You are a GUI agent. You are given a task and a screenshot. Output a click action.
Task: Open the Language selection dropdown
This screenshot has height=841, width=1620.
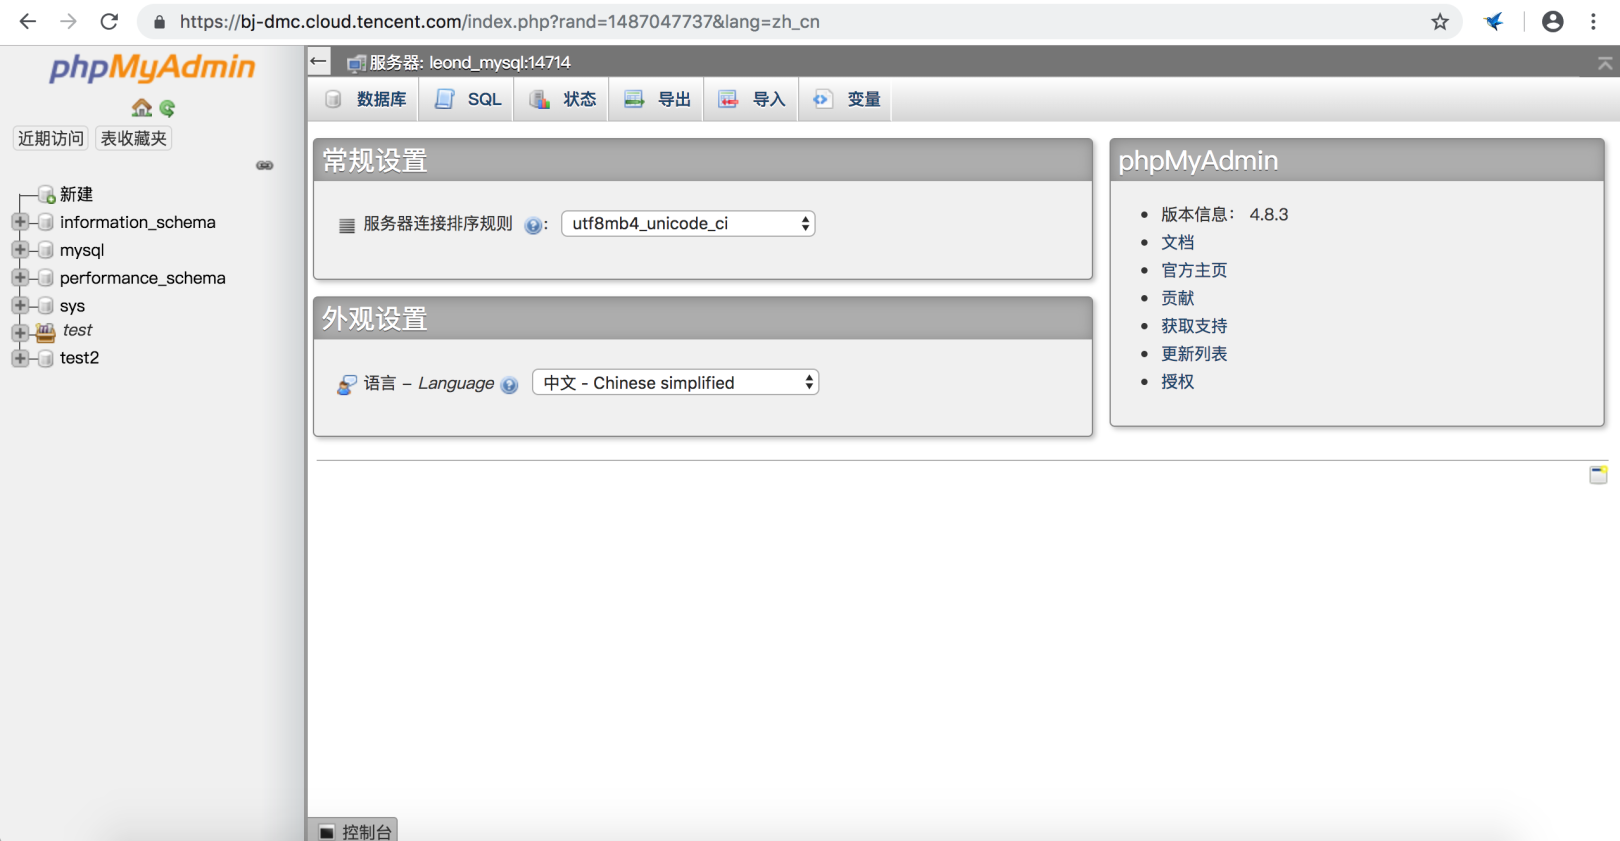click(x=676, y=383)
